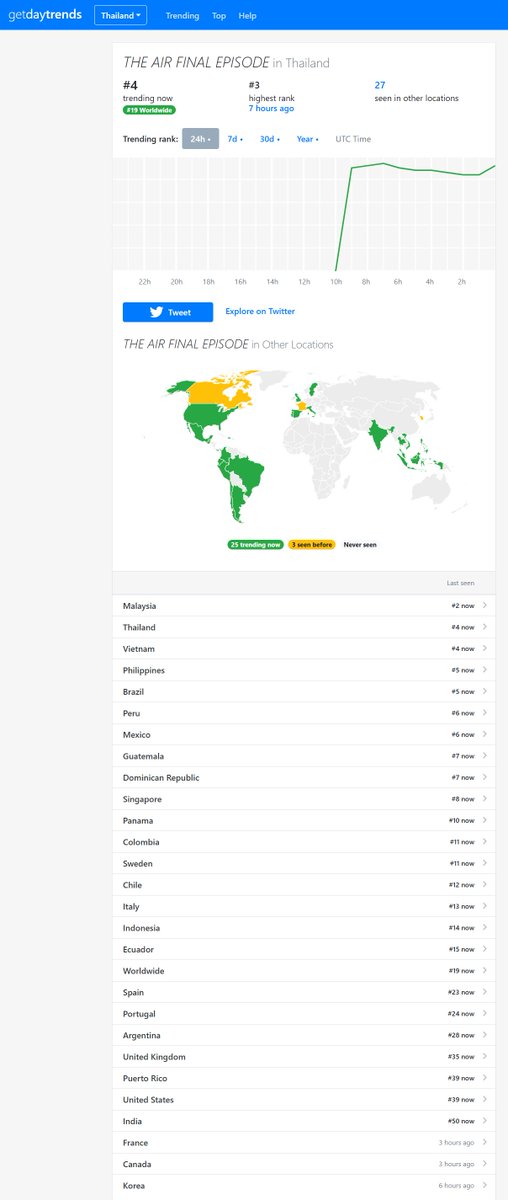508x1200 pixels.
Task: Open the Explore on Twitter link
Action: [x=260, y=312]
